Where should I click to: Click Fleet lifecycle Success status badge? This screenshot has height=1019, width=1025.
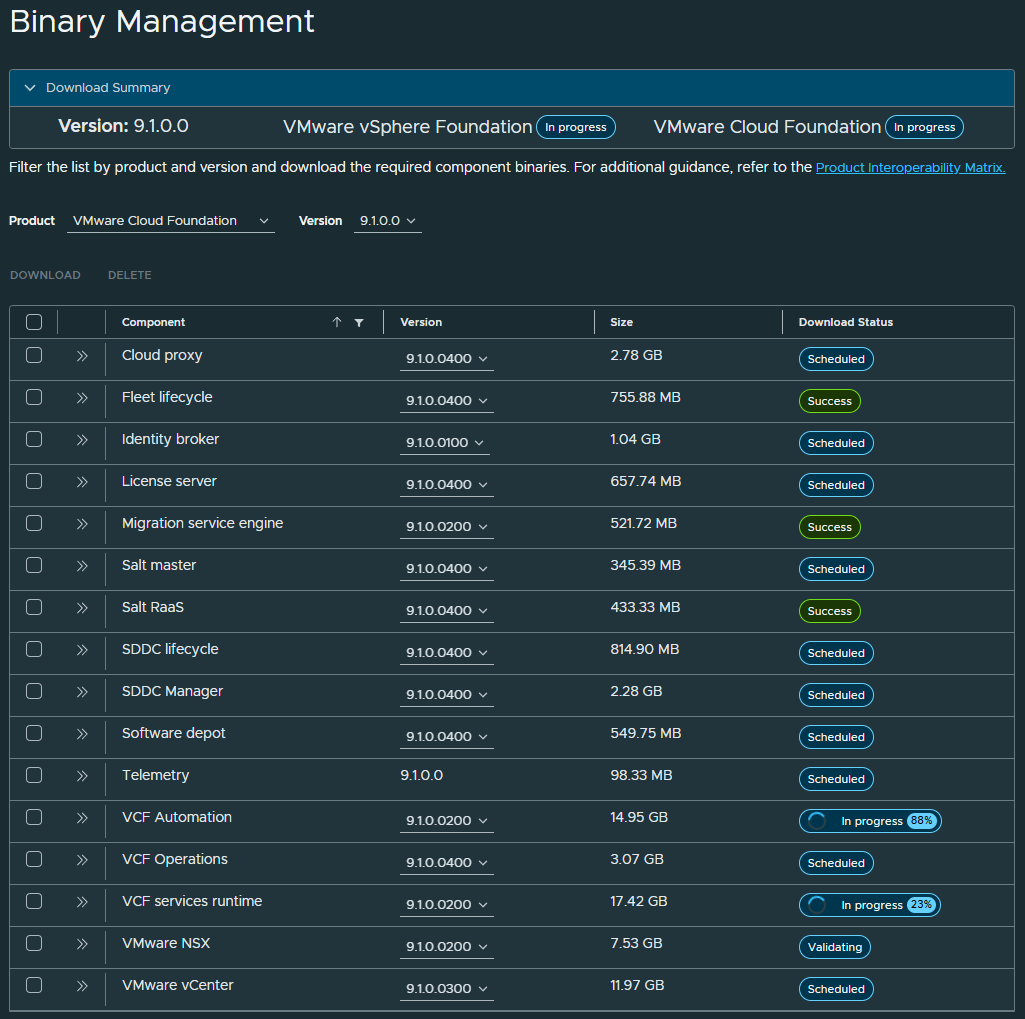[x=830, y=401]
